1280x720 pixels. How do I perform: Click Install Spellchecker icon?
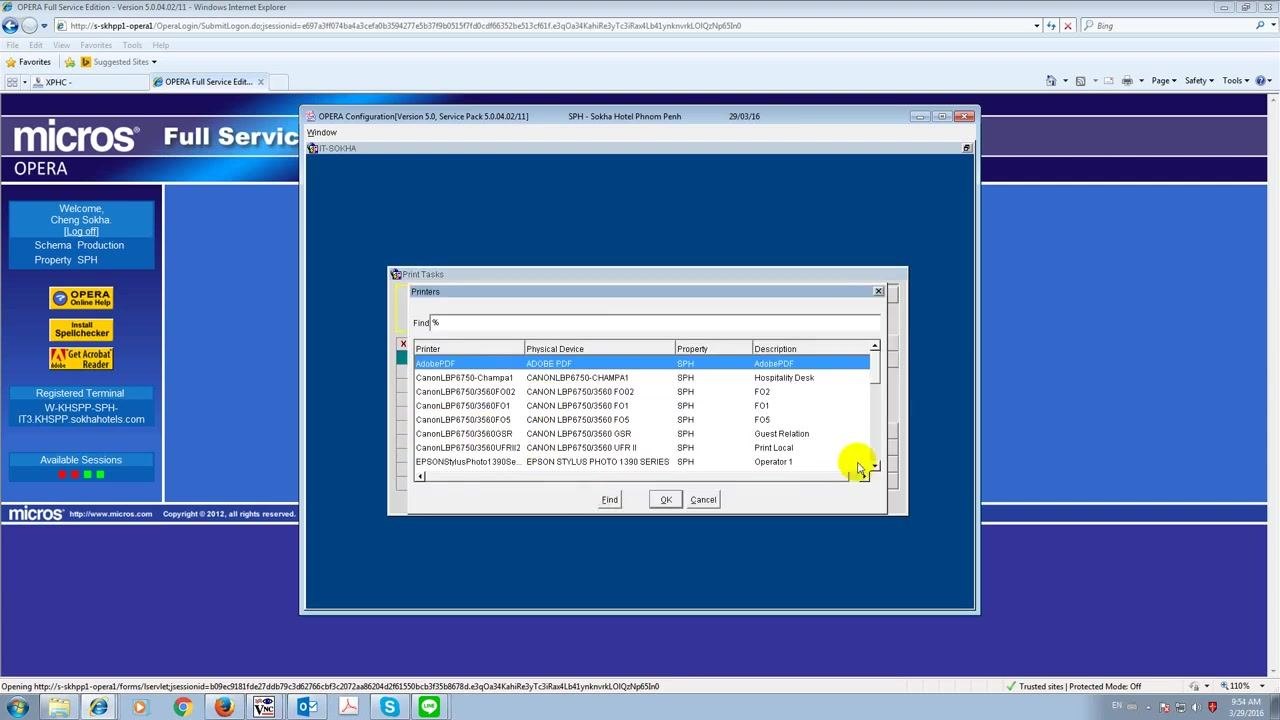point(81,329)
